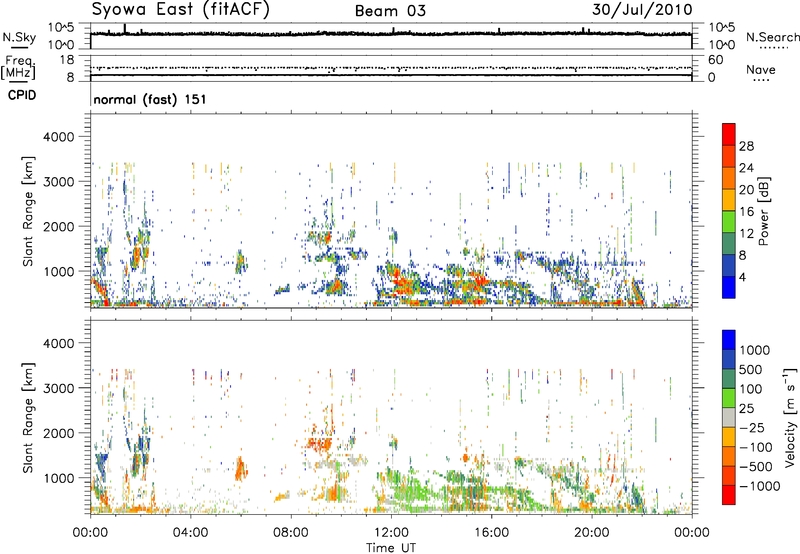Click the '60' Nave axis tick label
The height and width of the screenshot is (554, 800).
tap(715, 60)
